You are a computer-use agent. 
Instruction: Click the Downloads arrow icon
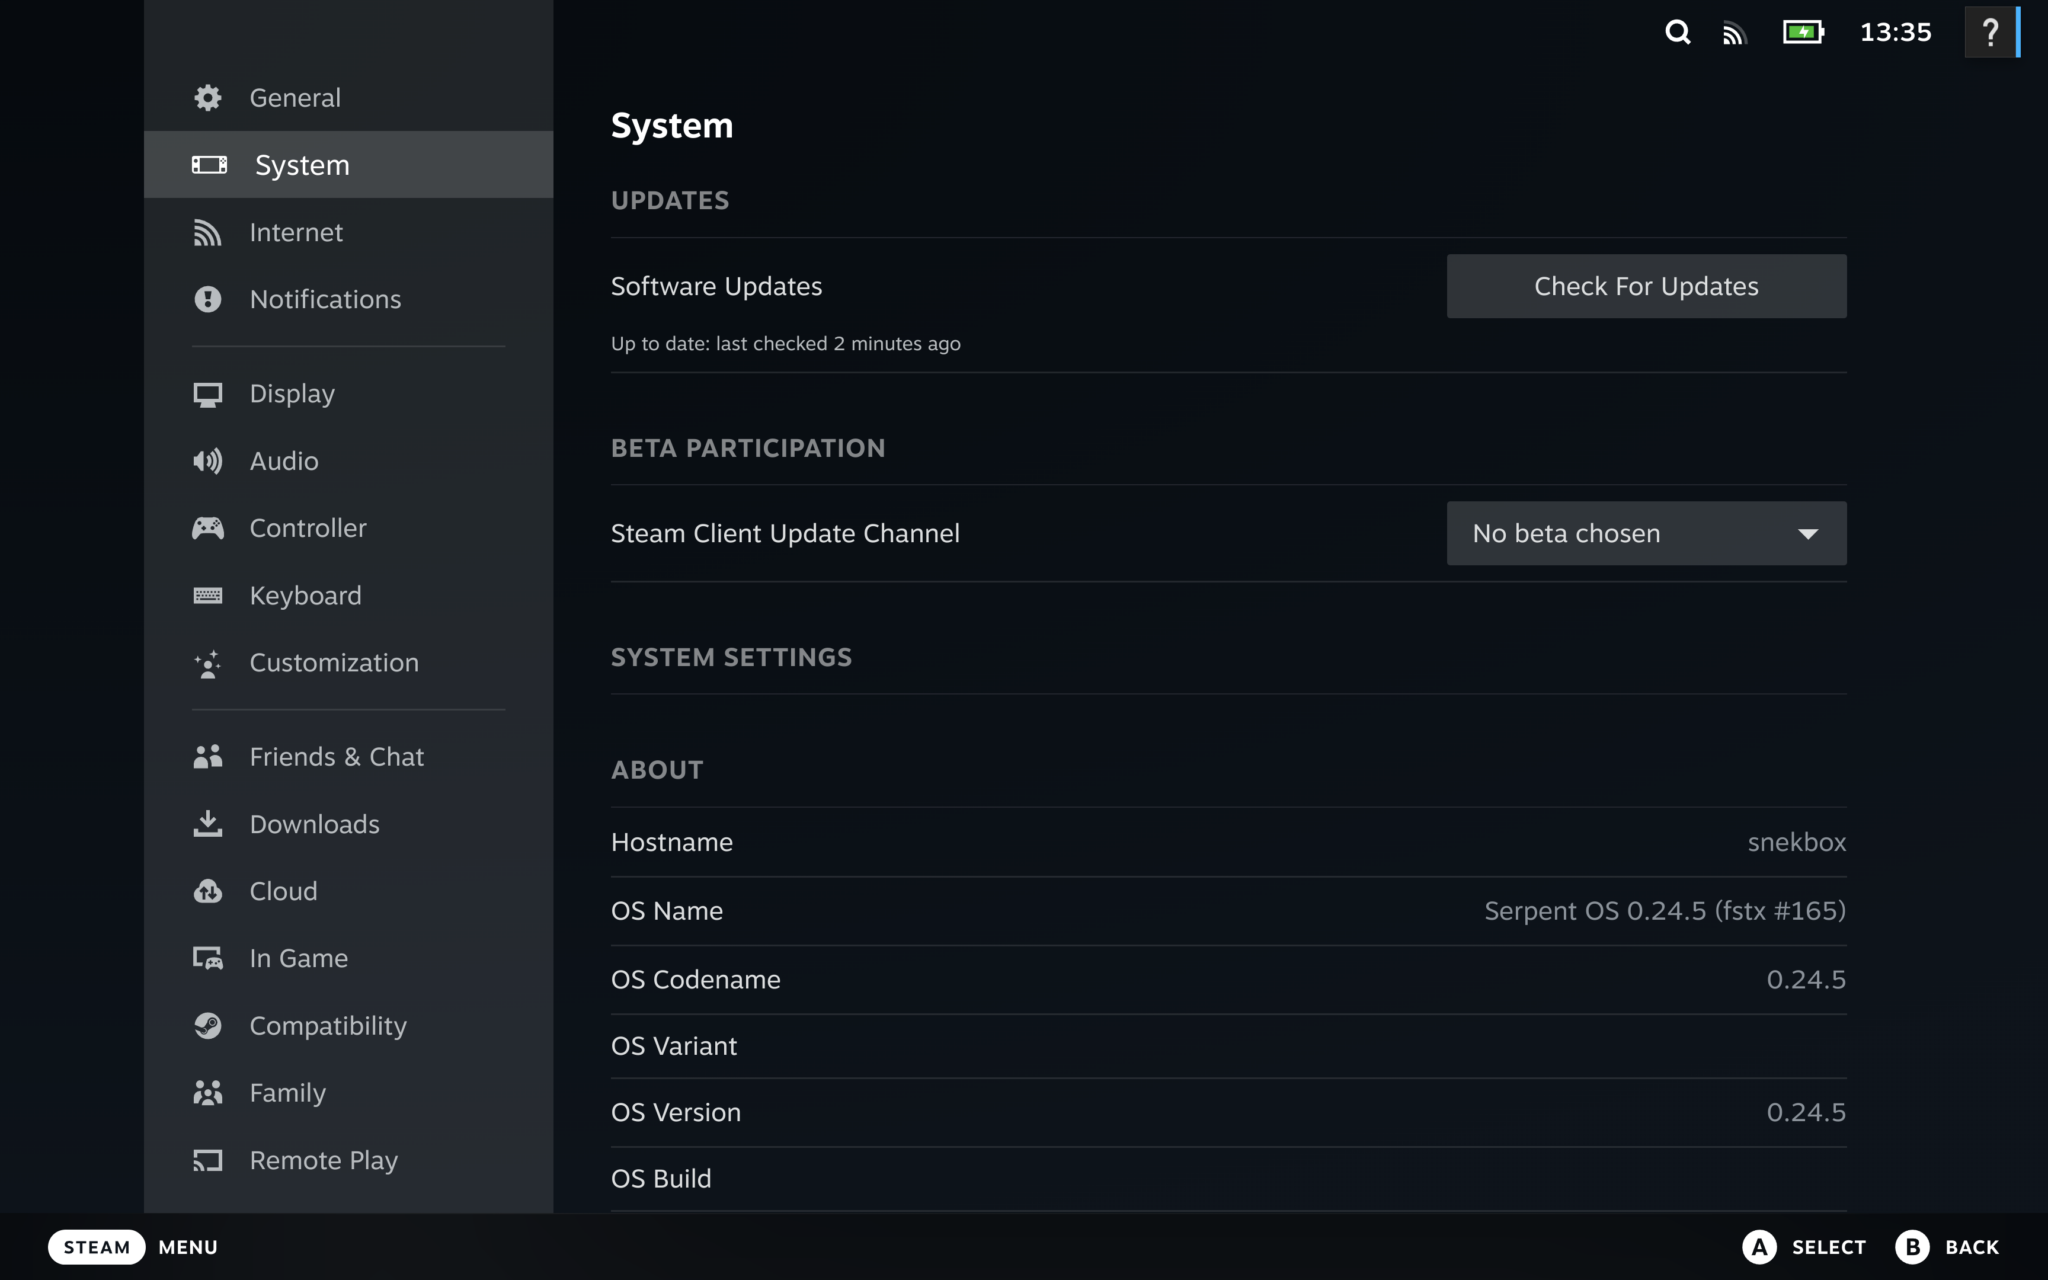(208, 823)
